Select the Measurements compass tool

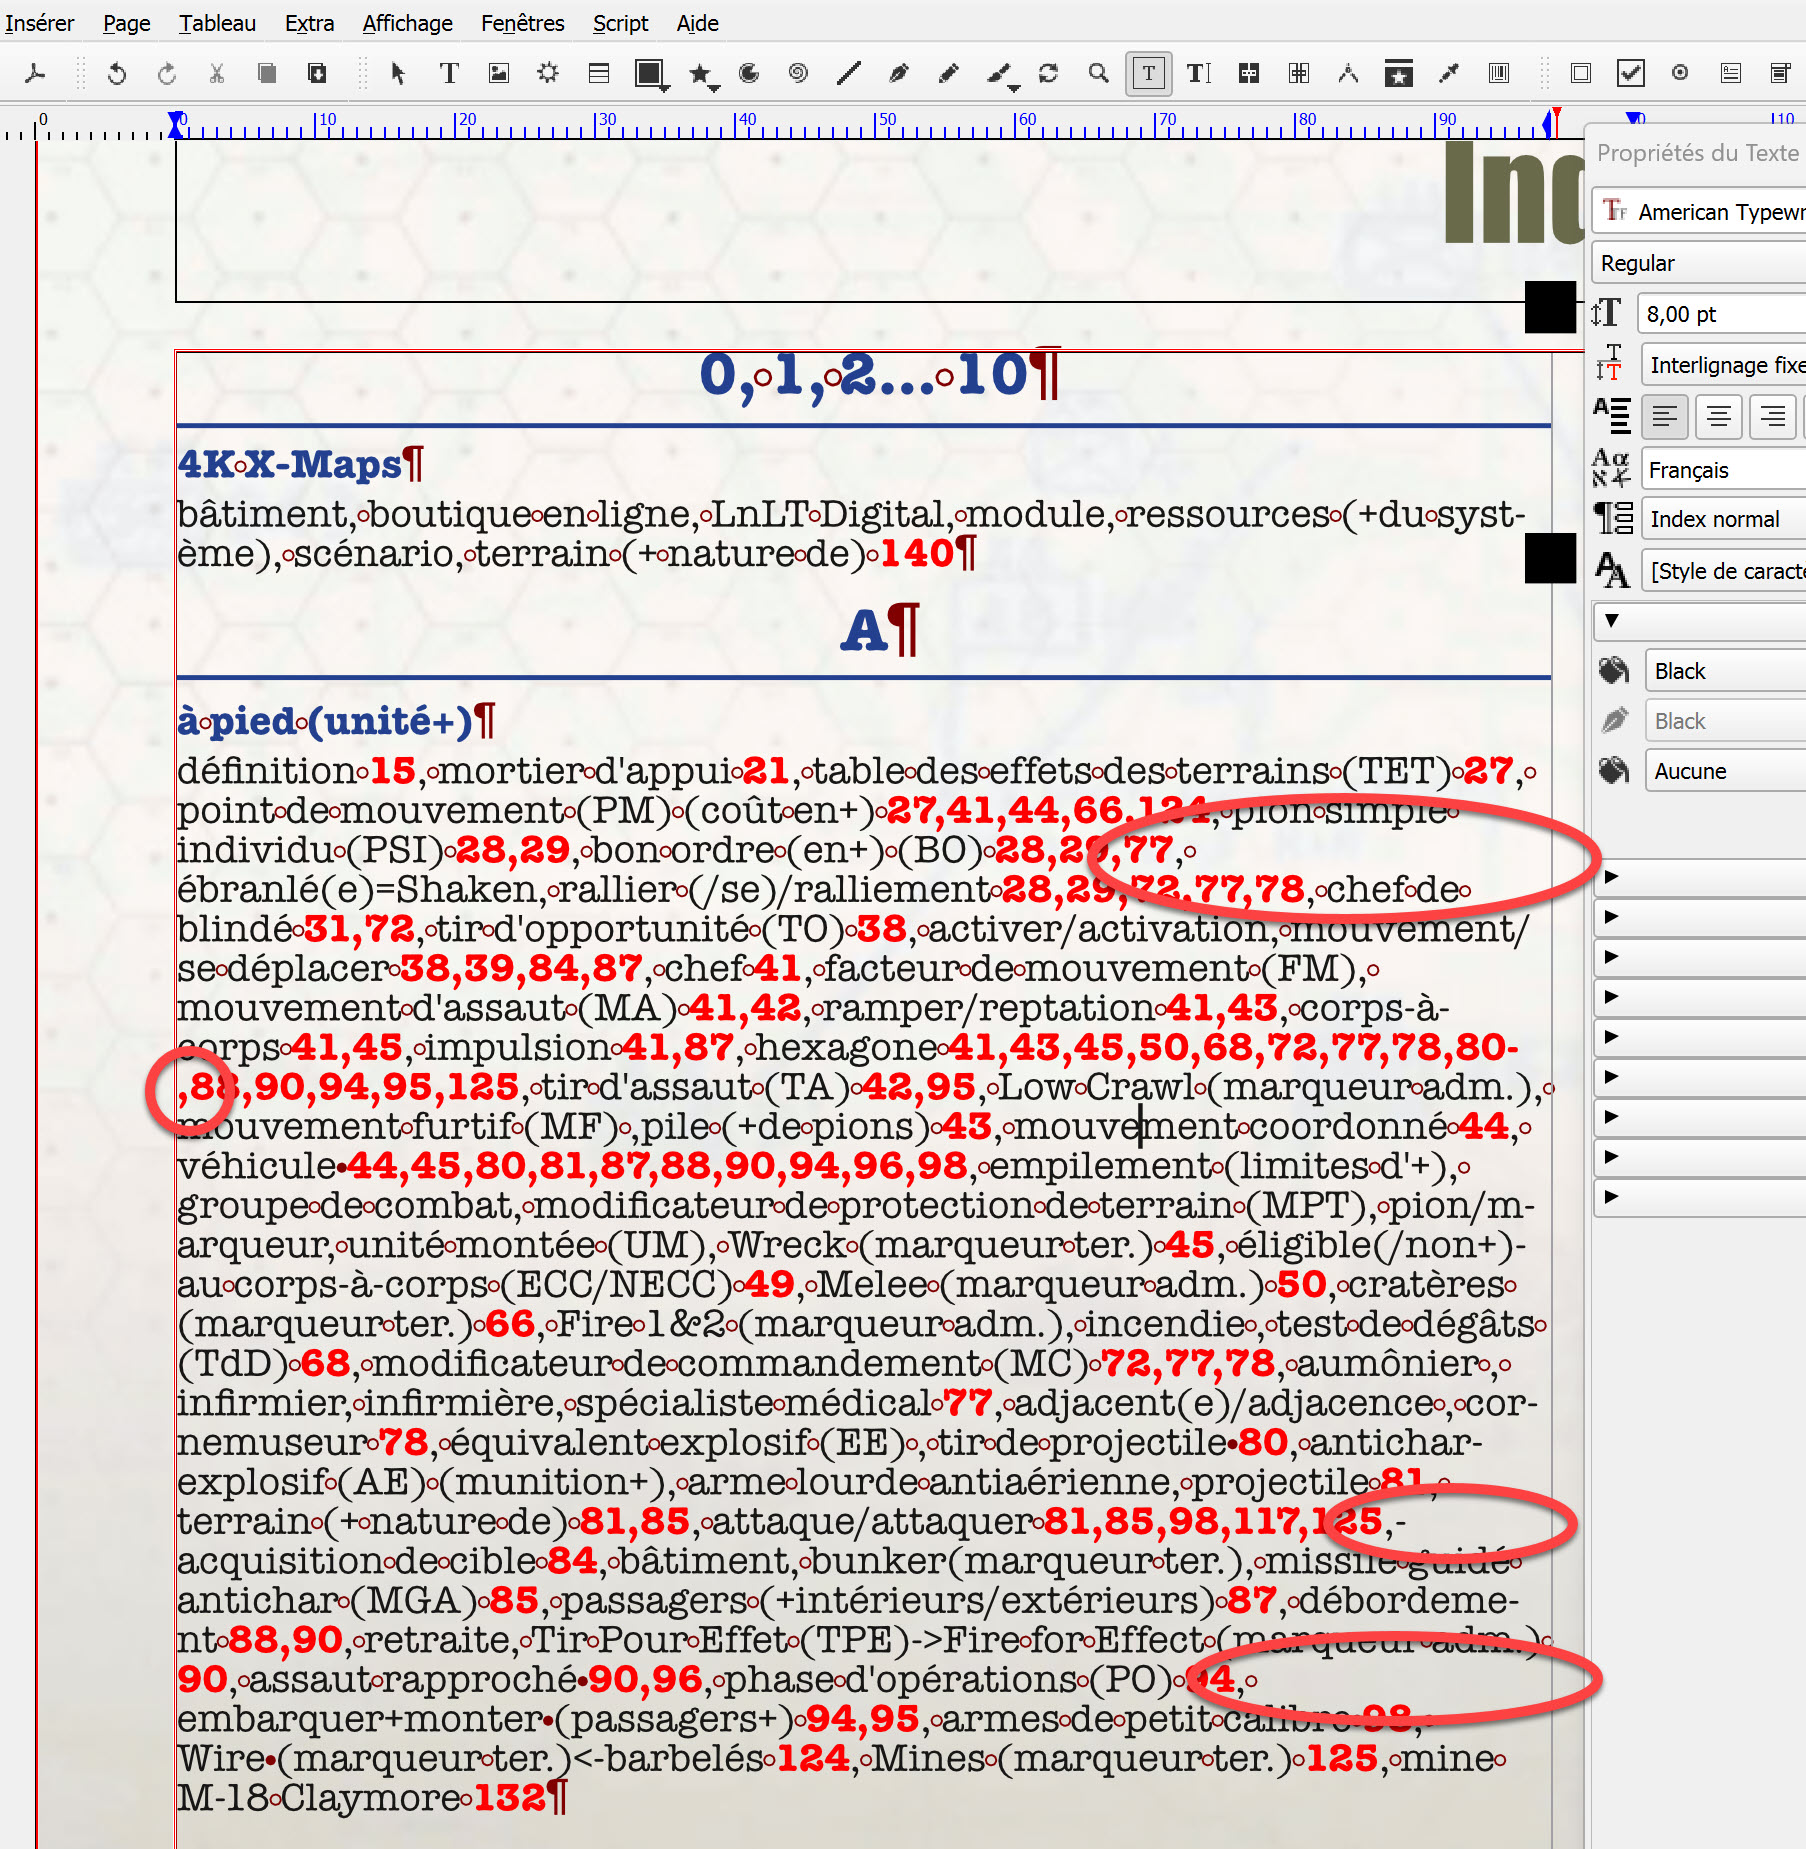pyautogui.click(x=1348, y=73)
